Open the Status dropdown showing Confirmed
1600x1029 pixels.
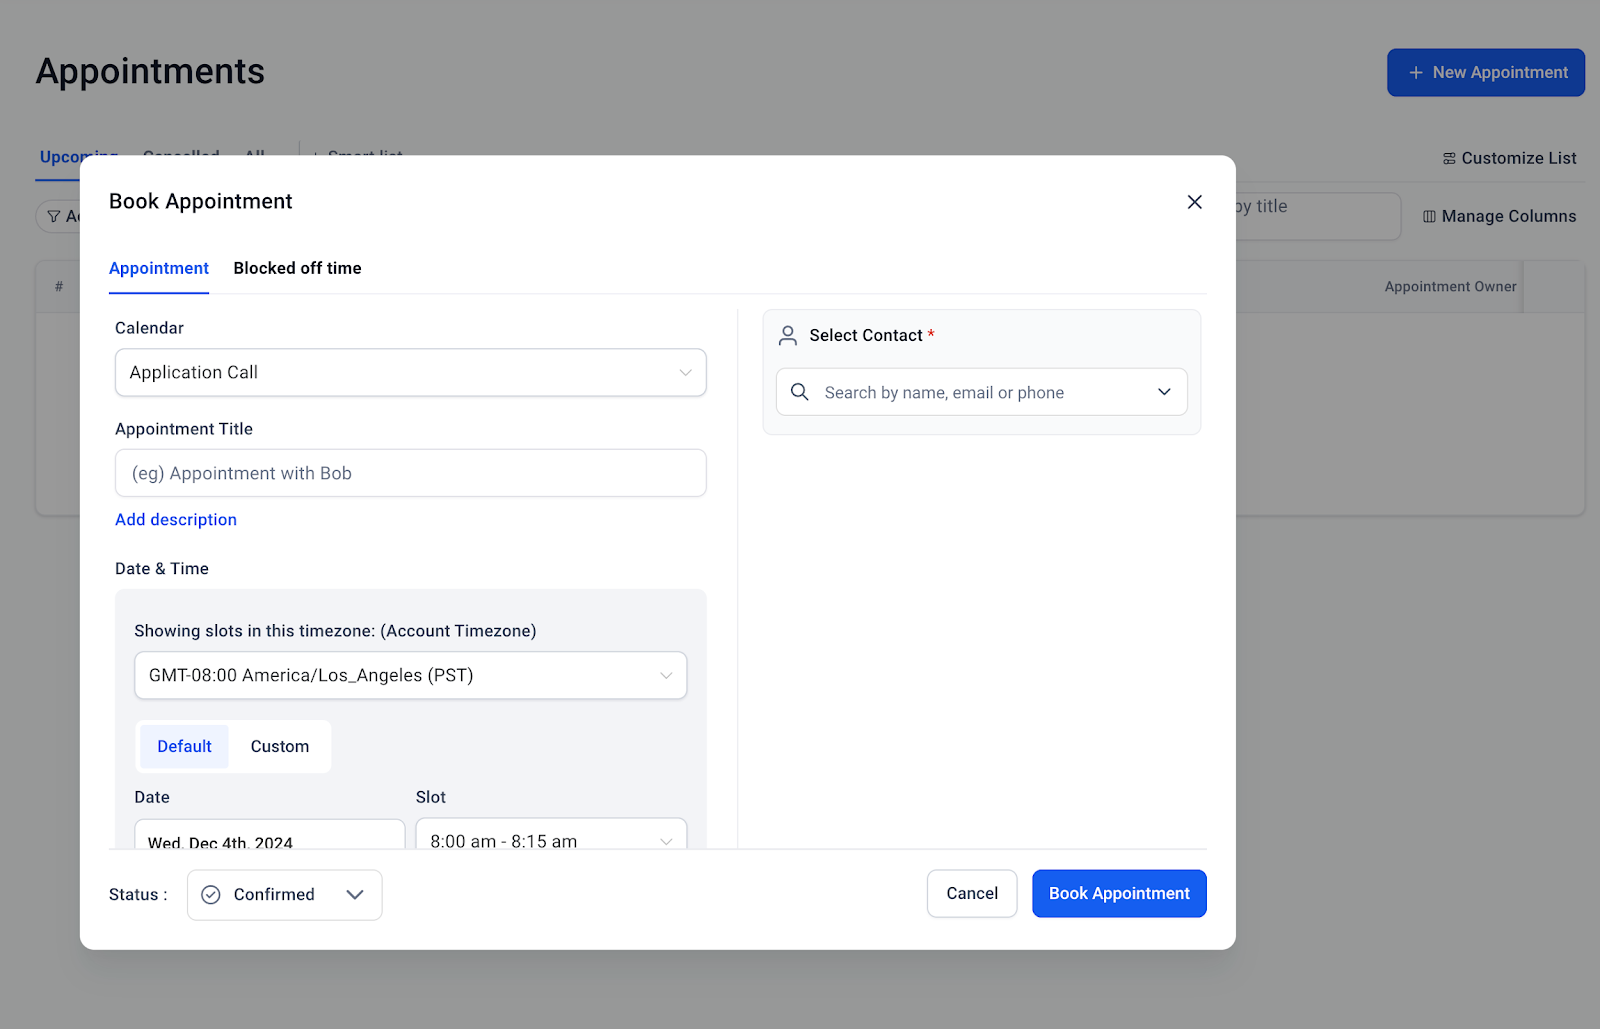click(284, 895)
